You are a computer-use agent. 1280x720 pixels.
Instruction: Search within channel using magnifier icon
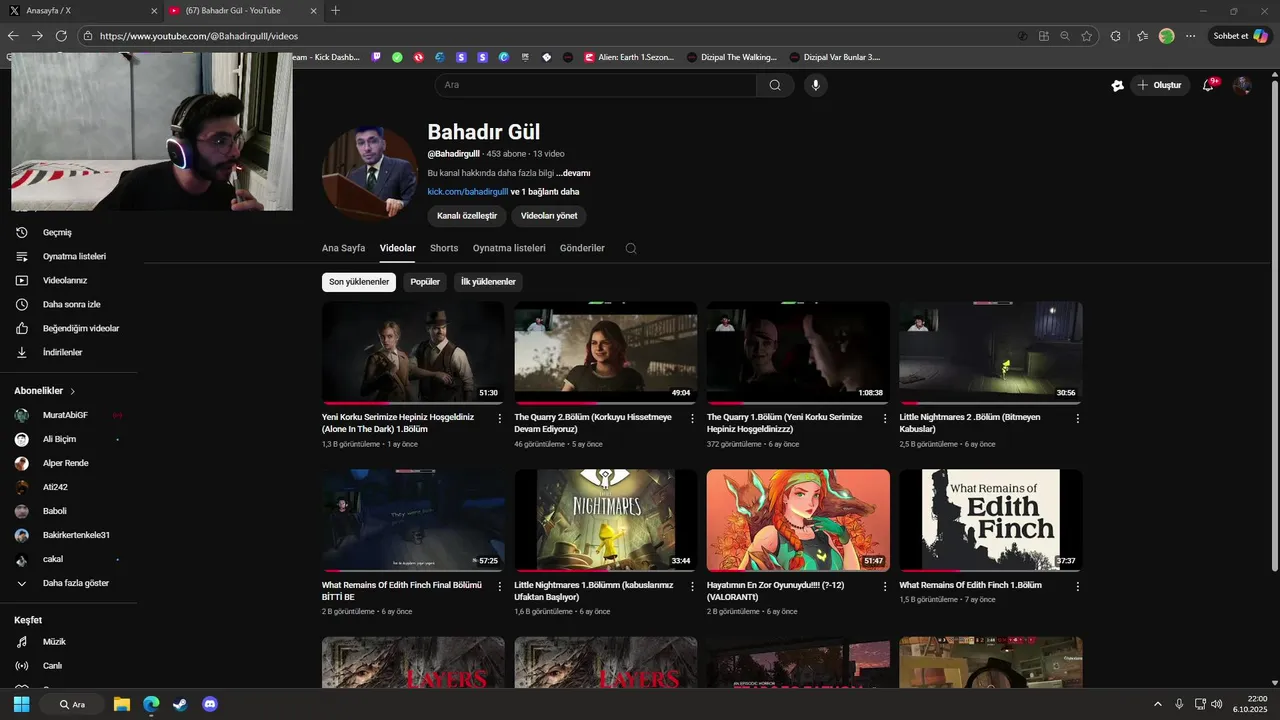pyautogui.click(x=631, y=248)
